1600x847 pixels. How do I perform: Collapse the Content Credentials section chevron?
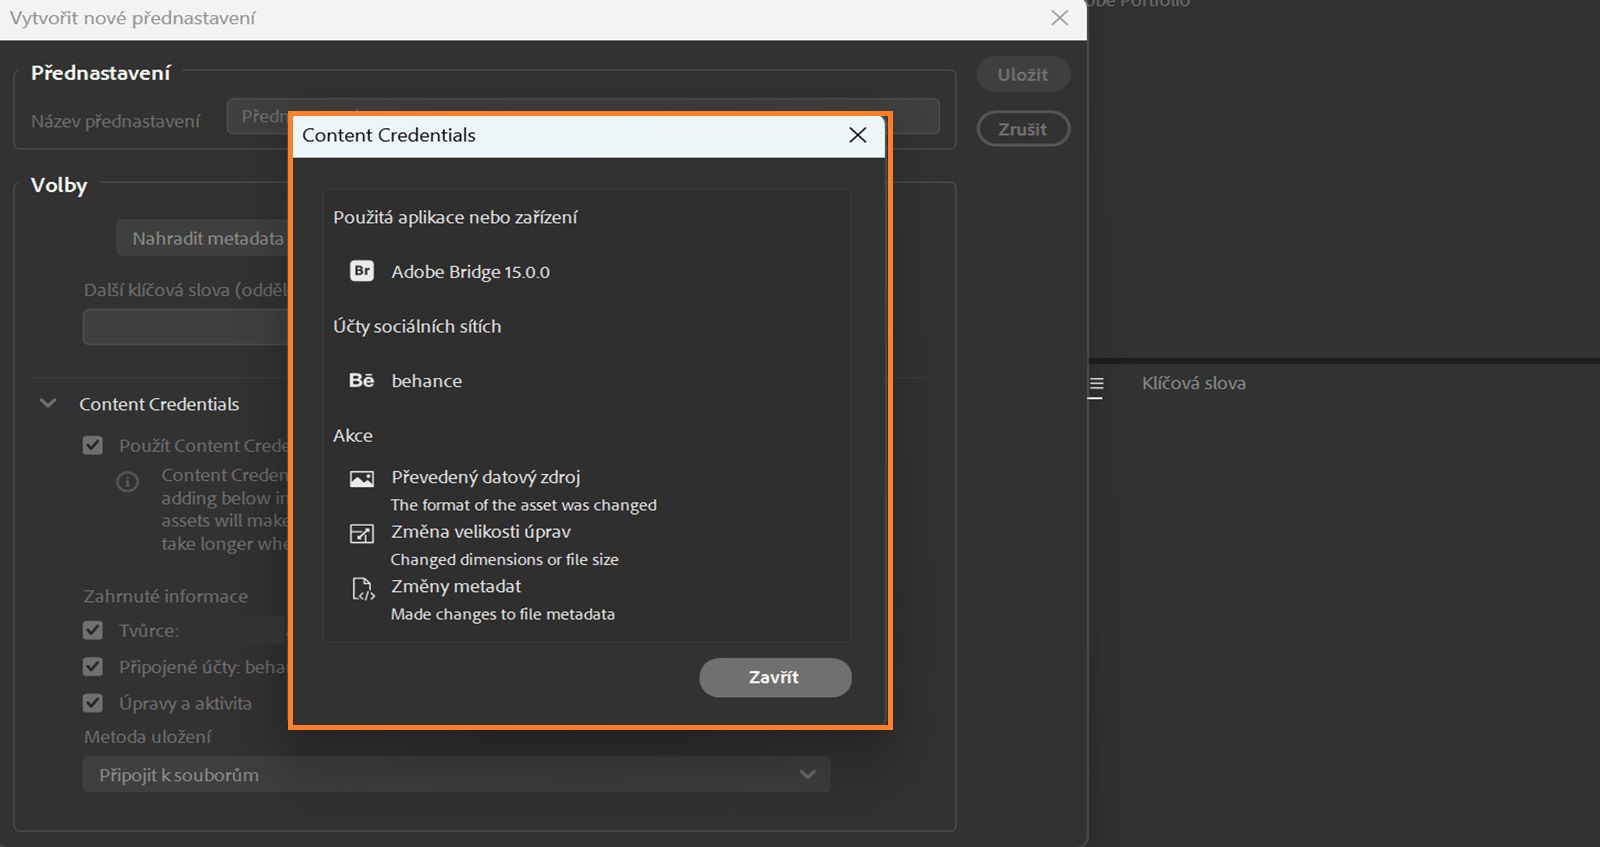(x=48, y=404)
